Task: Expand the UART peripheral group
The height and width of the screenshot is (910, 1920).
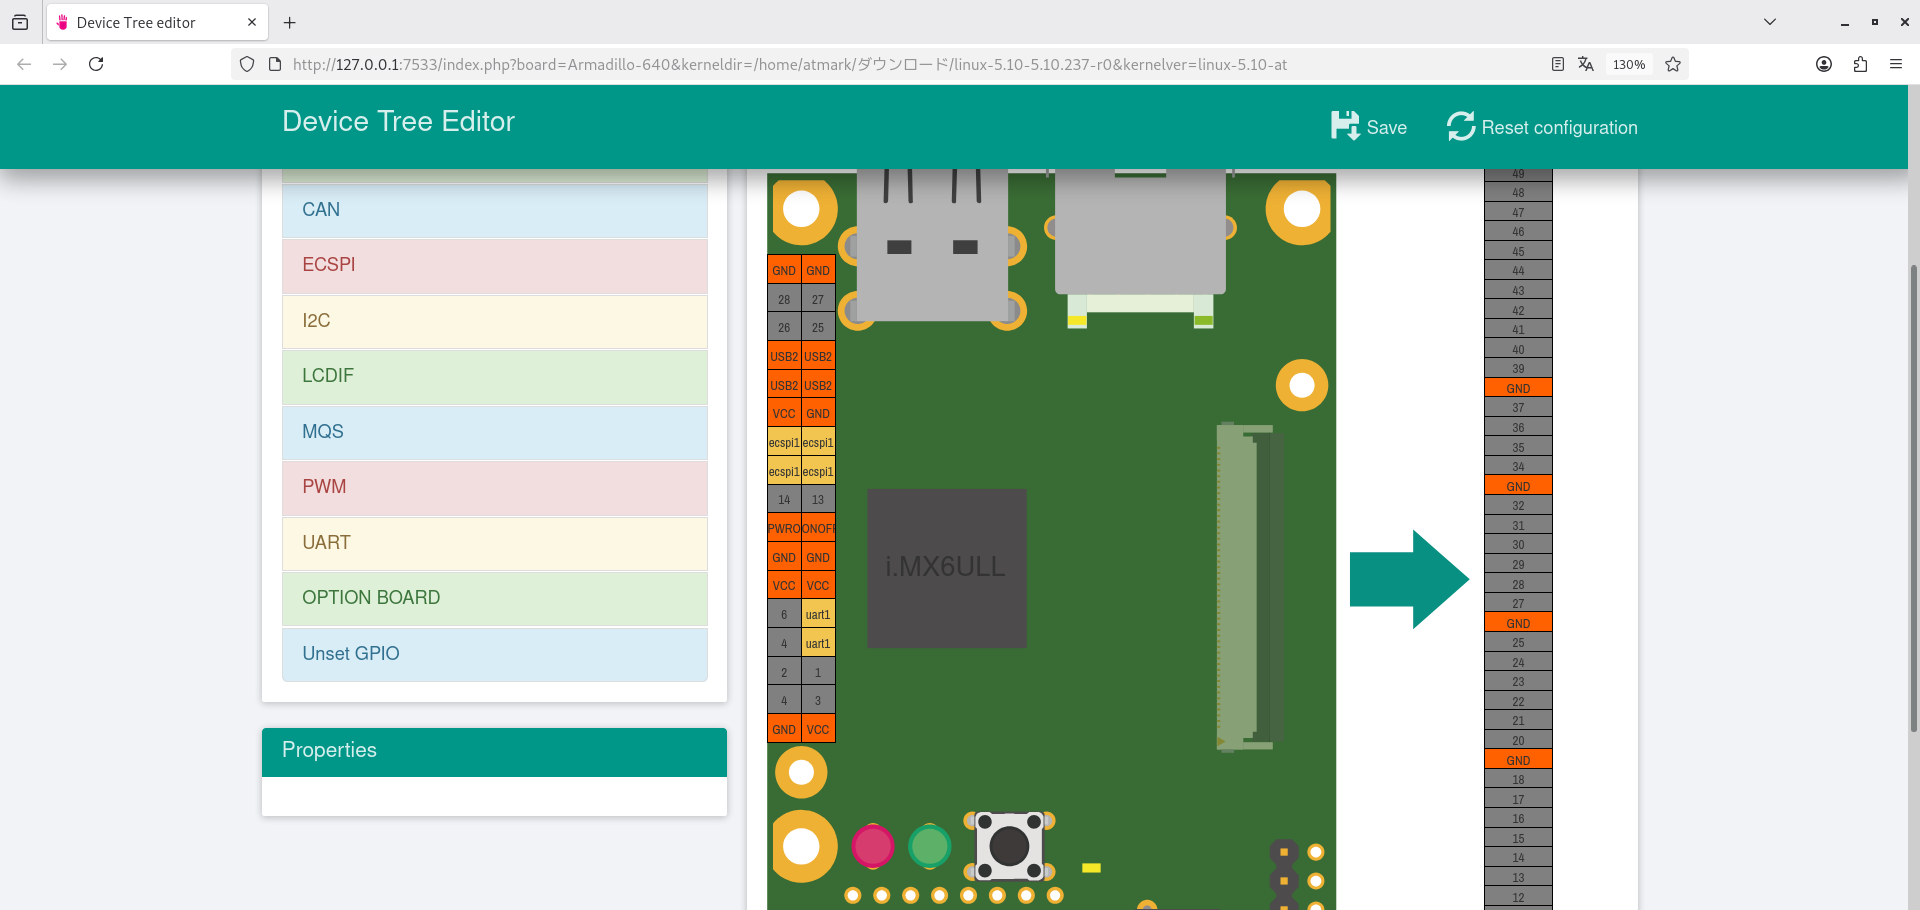Action: [494, 543]
